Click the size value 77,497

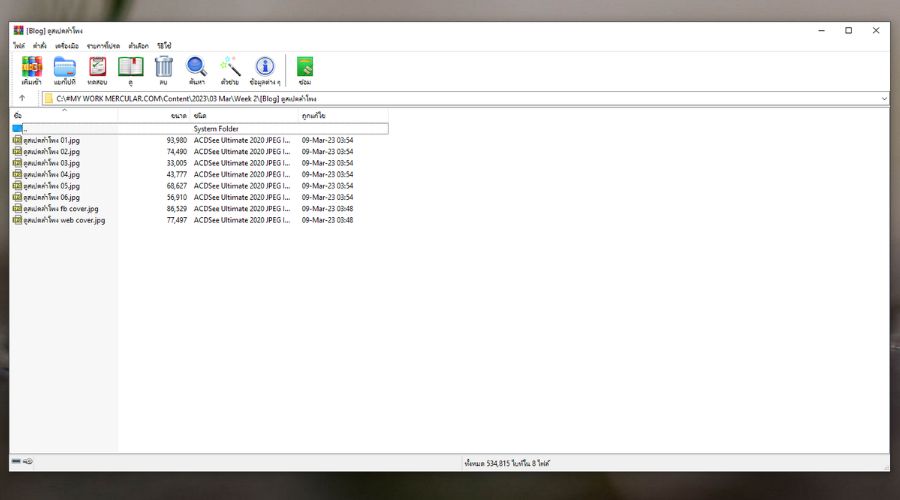pyautogui.click(x=177, y=220)
